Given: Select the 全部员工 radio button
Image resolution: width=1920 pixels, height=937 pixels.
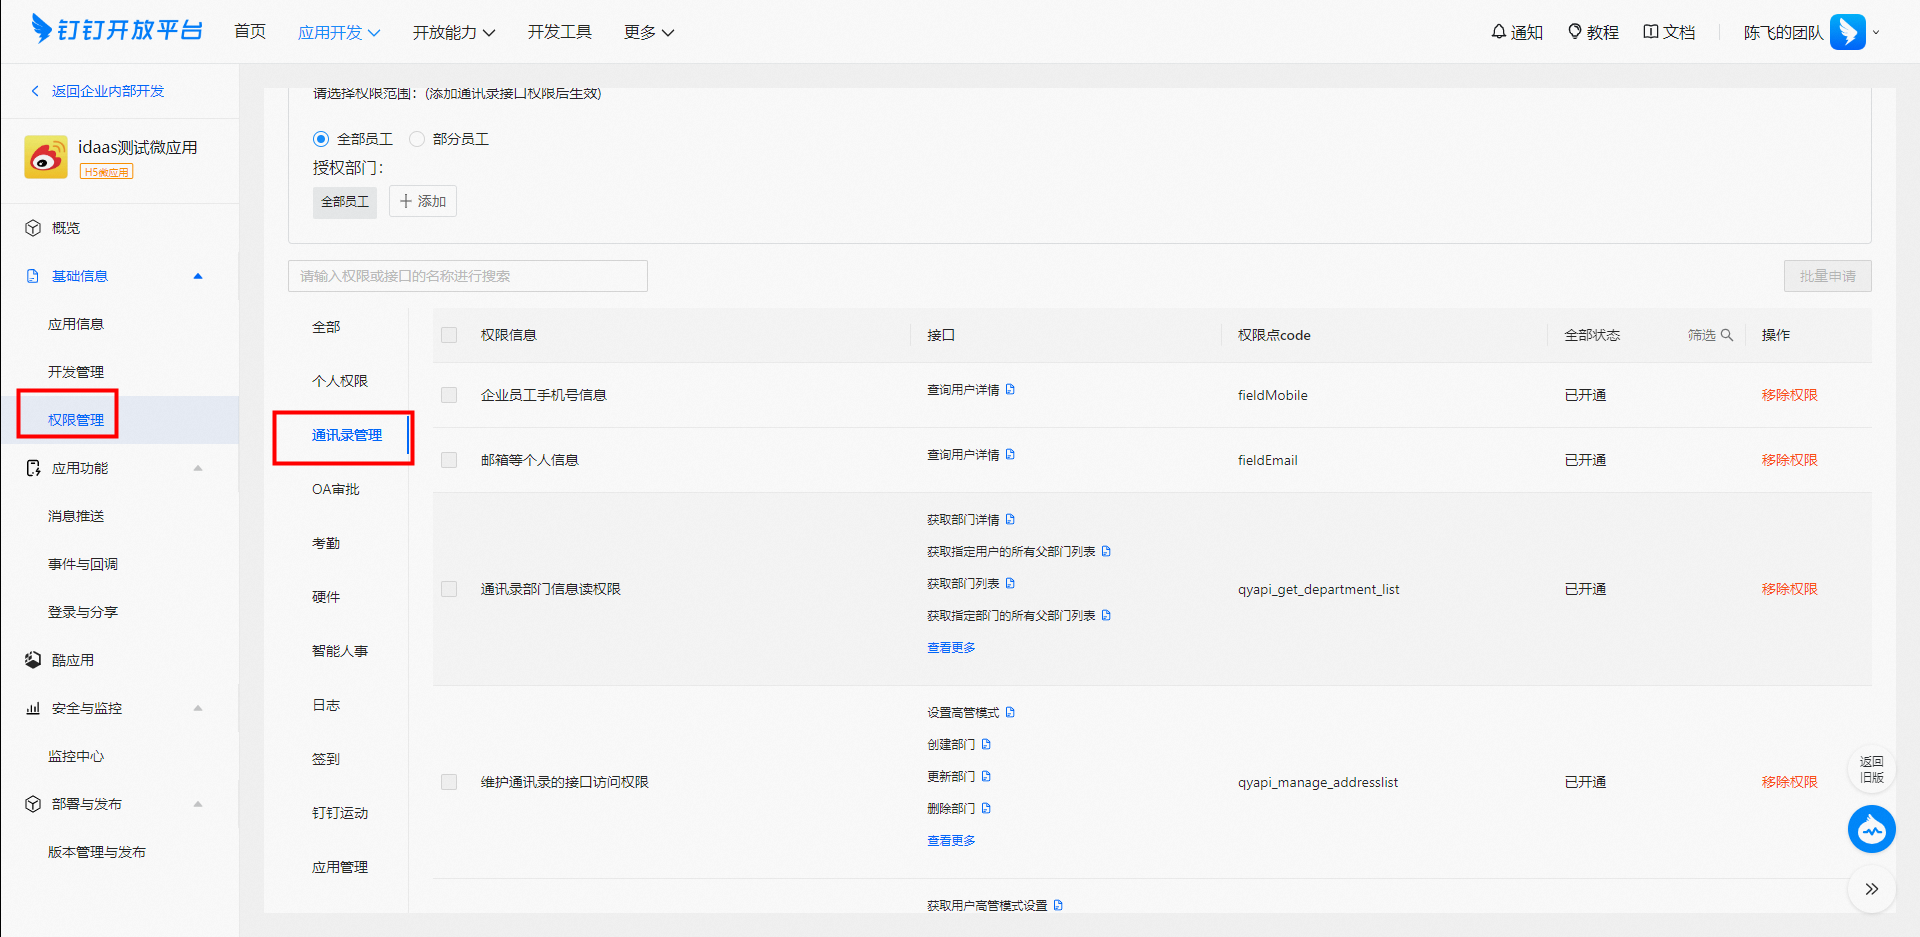Looking at the screenshot, I should 321,139.
